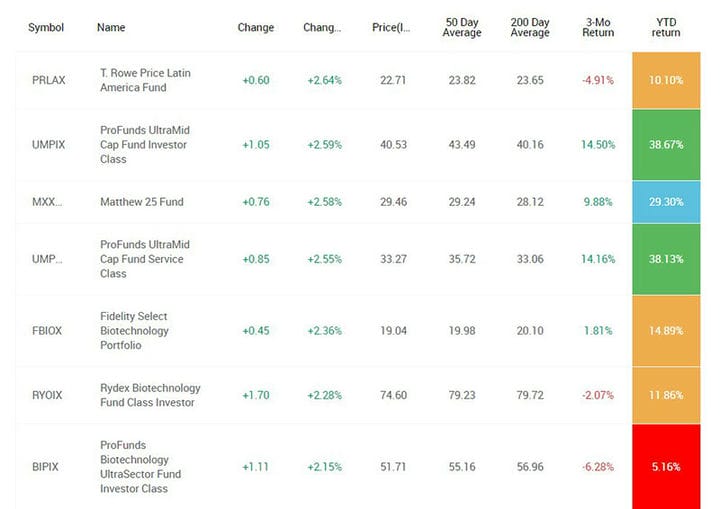The image size is (720, 509).
Task: Sort by the 3-Mo Return header
Action: pyautogui.click(x=598, y=28)
